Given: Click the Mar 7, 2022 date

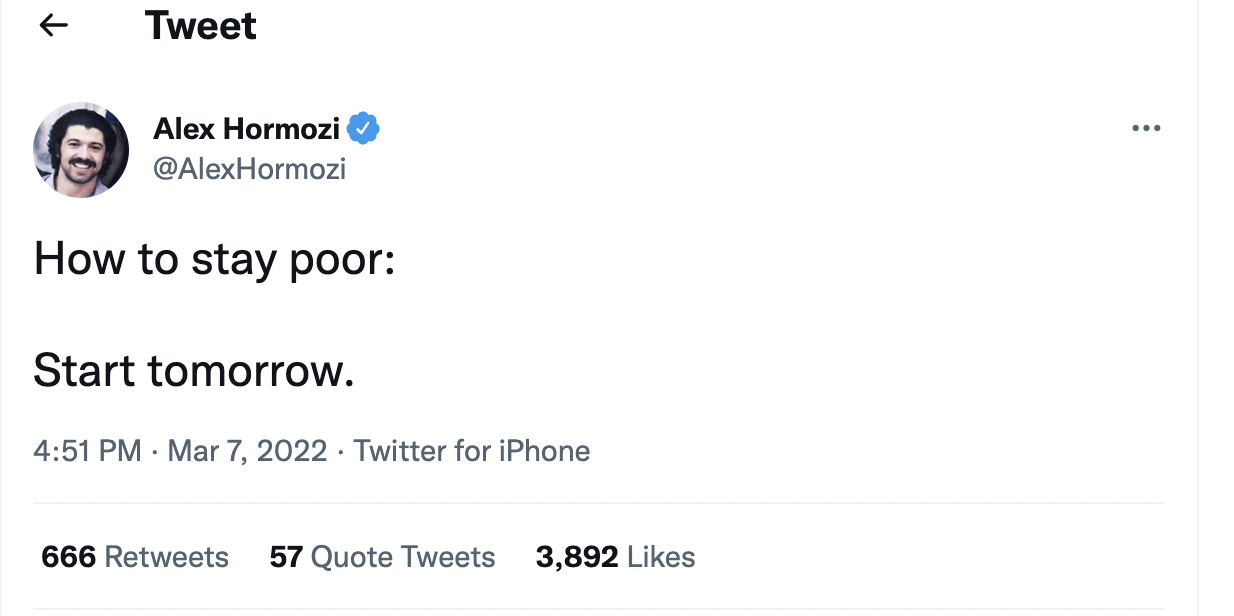Looking at the screenshot, I should pyautogui.click(x=247, y=451).
